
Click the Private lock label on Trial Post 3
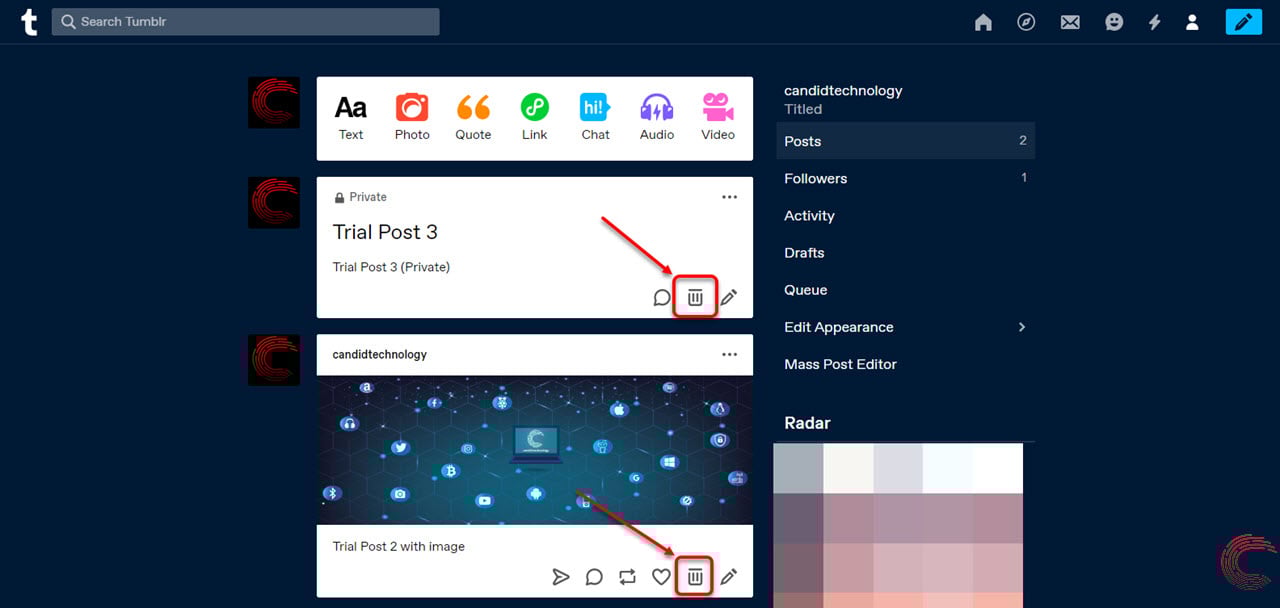tap(360, 197)
